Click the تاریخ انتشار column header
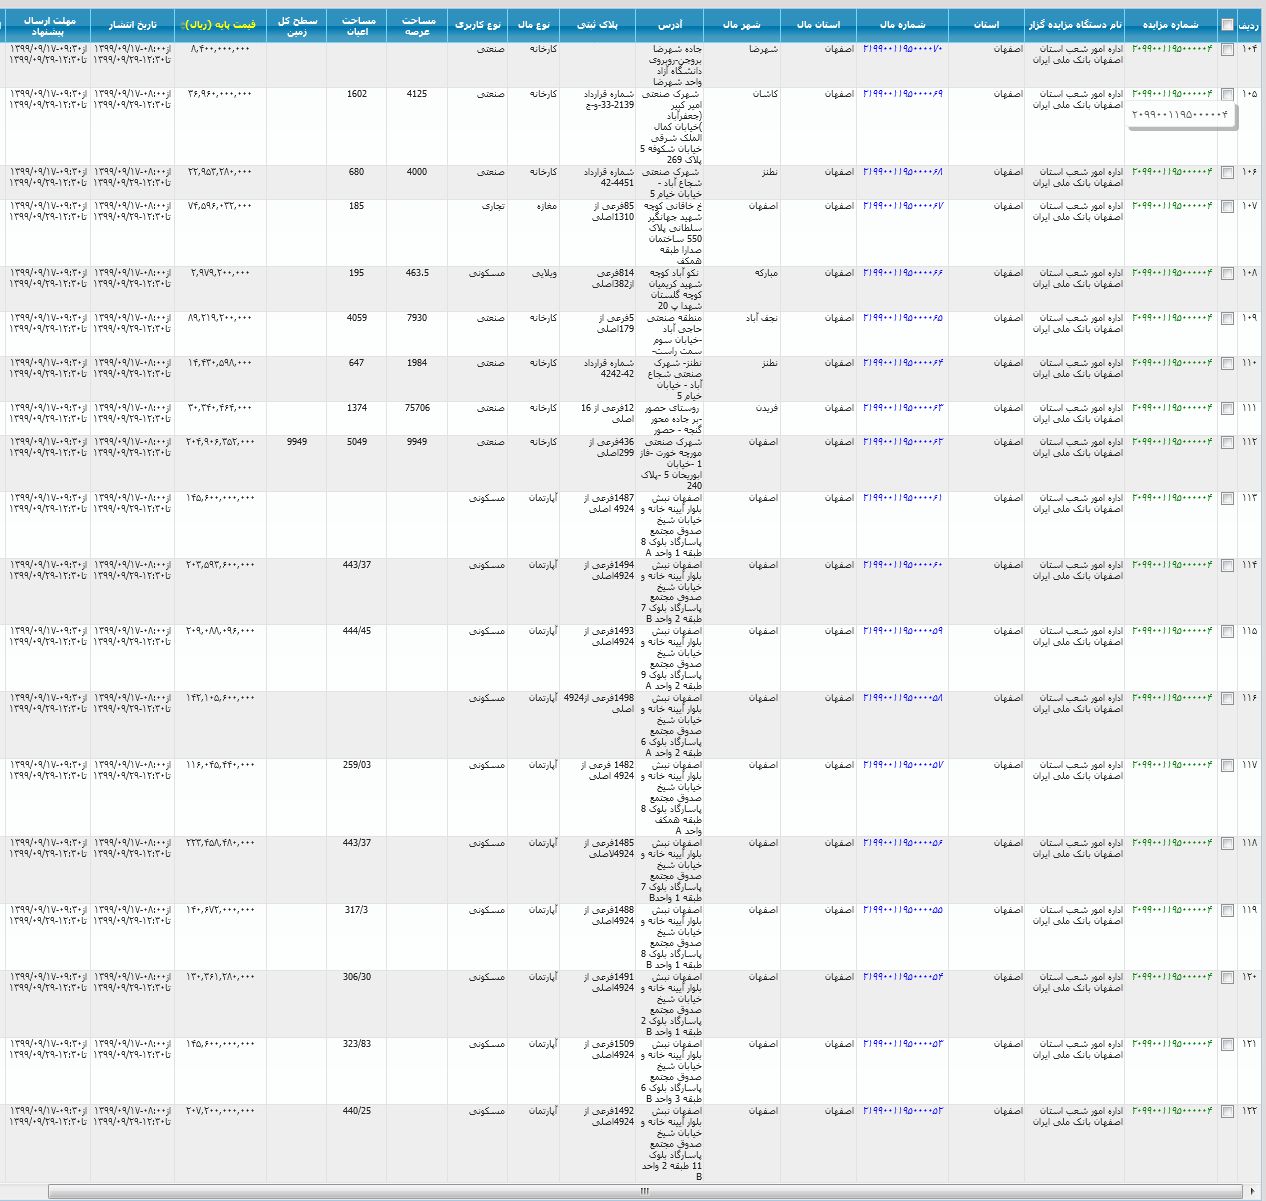The width and height of the screenshot is (1266, 1201). [132, 25]
